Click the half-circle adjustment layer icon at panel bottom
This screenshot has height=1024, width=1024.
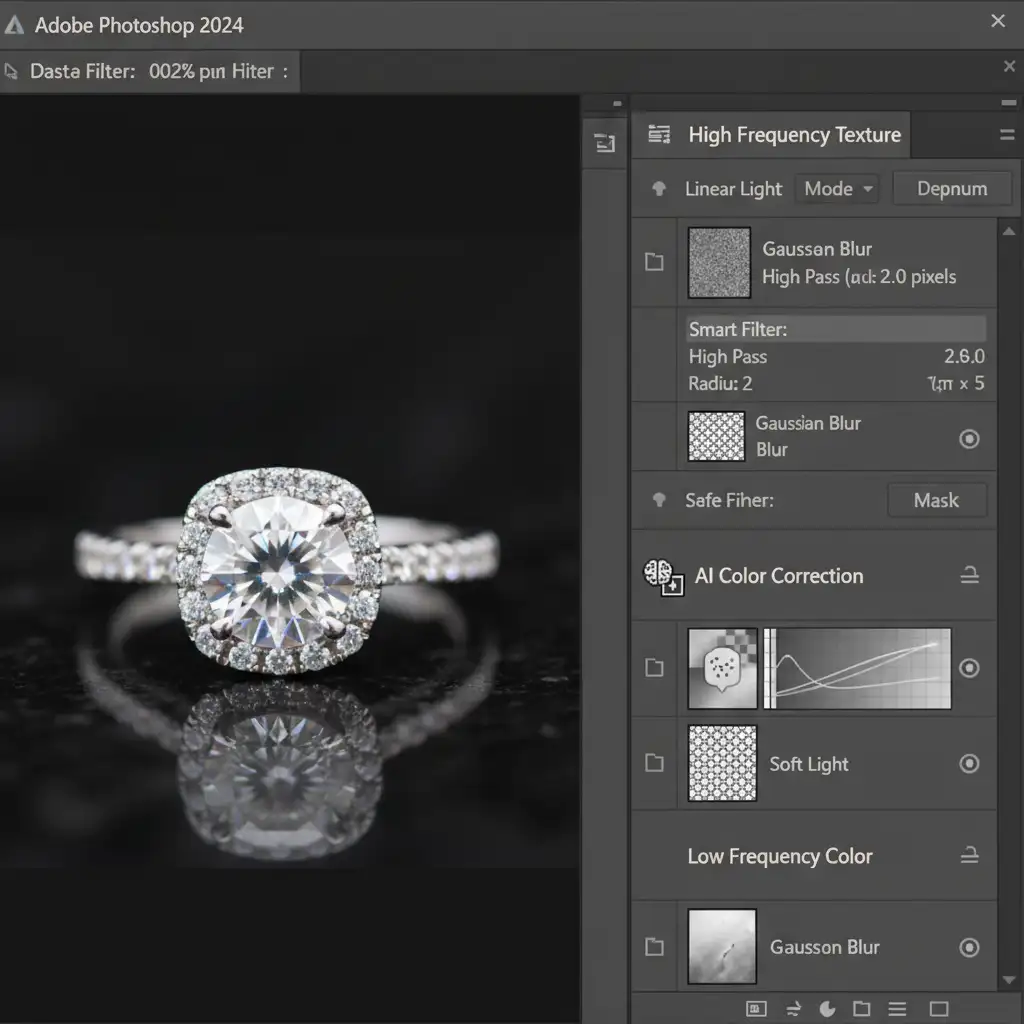click(827, 1008)
